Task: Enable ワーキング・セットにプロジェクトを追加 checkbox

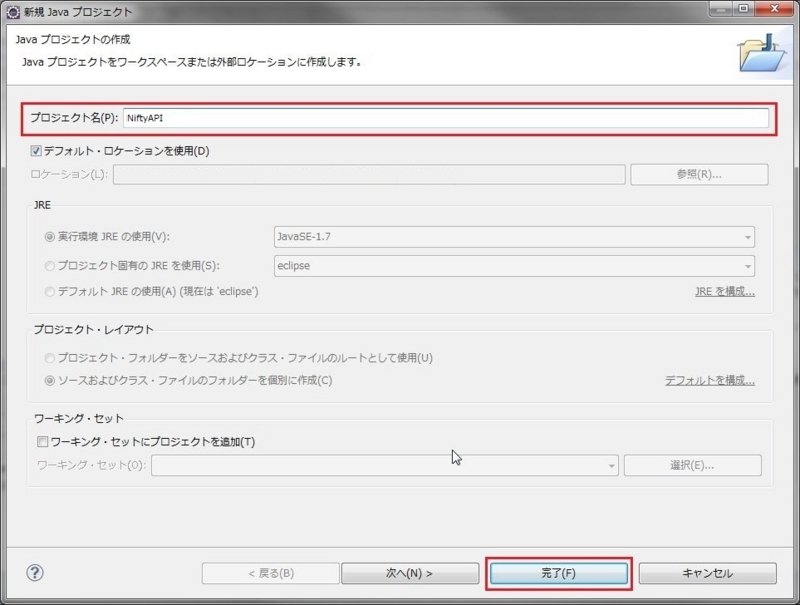Action: click(43, 442)
